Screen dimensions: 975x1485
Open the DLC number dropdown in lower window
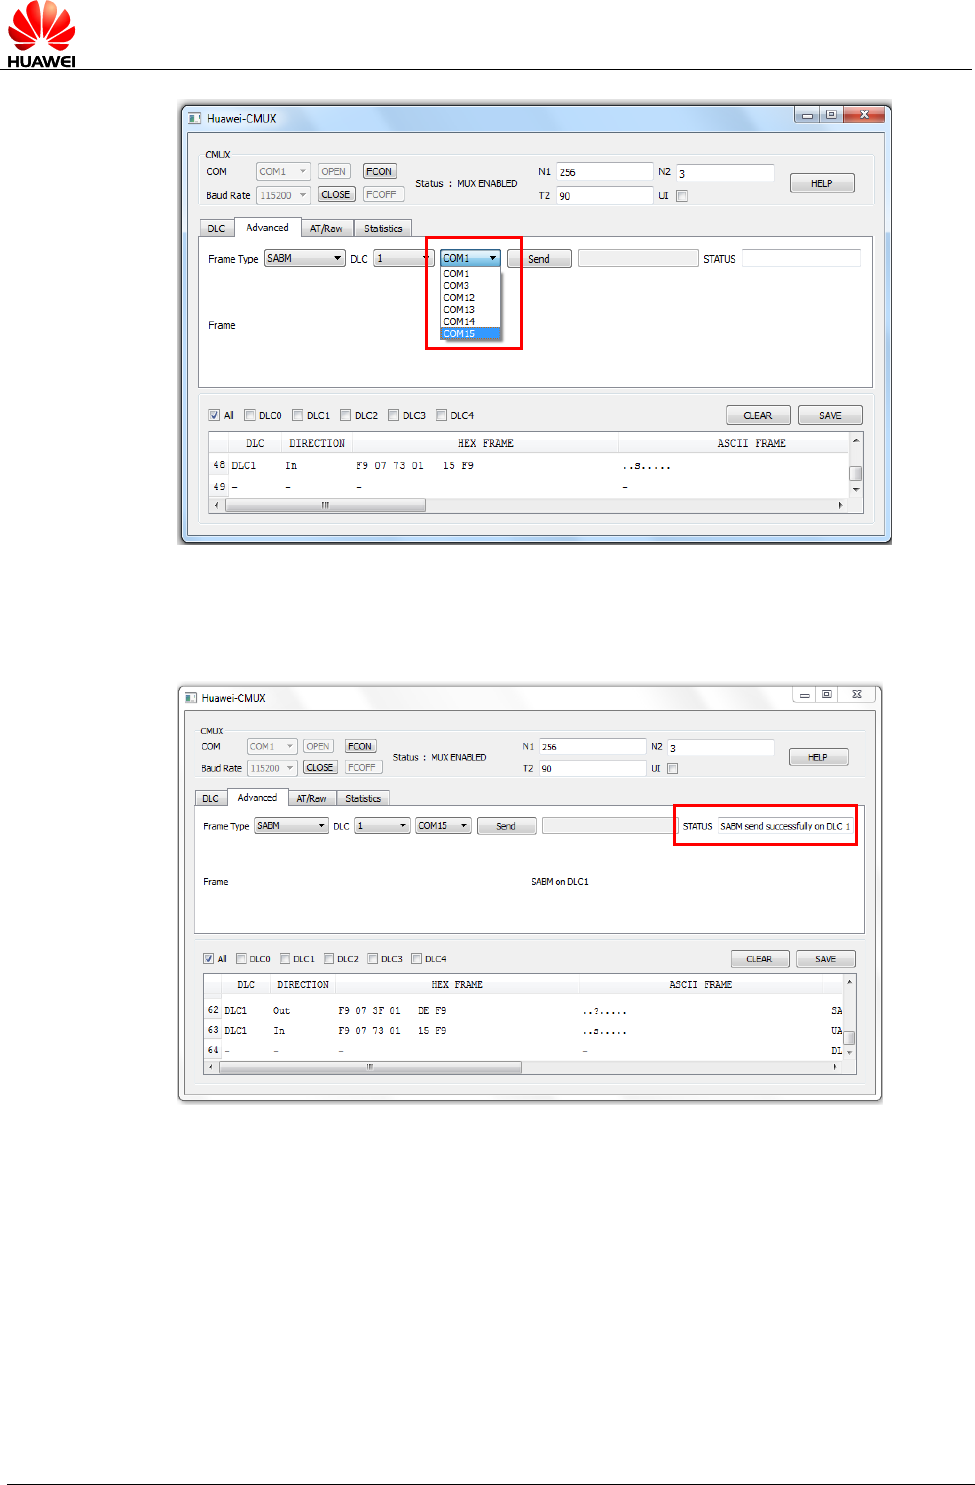pyautogui.click(x=383, y=826)
